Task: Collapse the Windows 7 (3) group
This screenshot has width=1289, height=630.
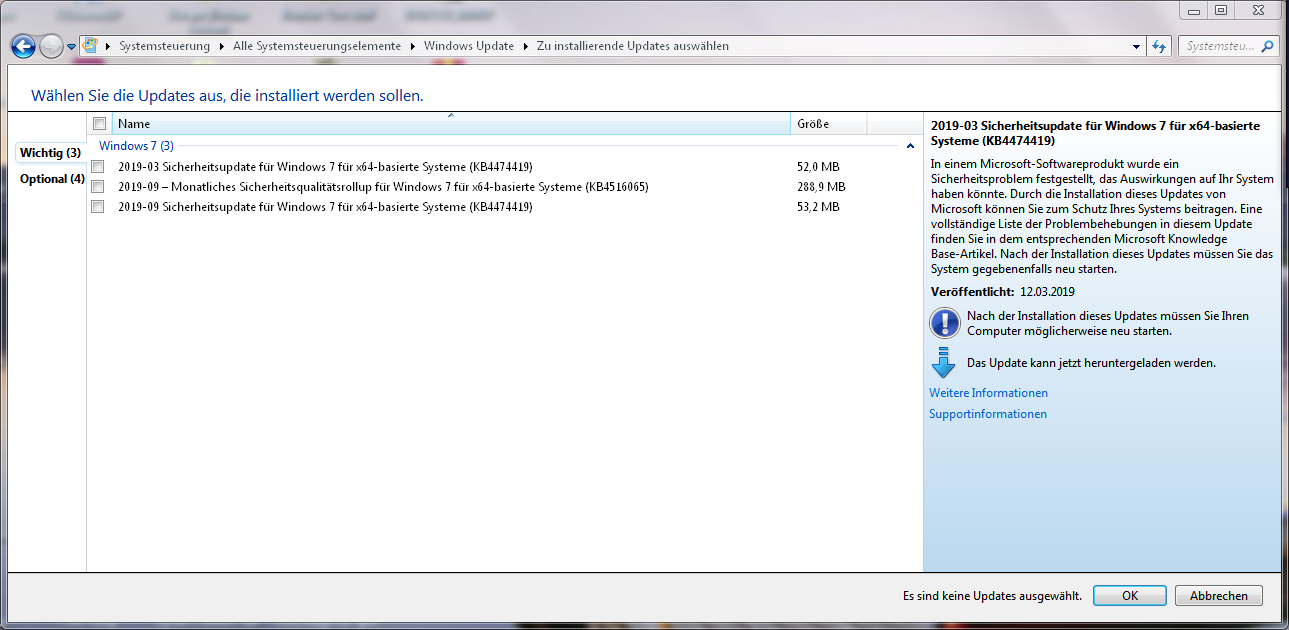Action: click(910, 146)
